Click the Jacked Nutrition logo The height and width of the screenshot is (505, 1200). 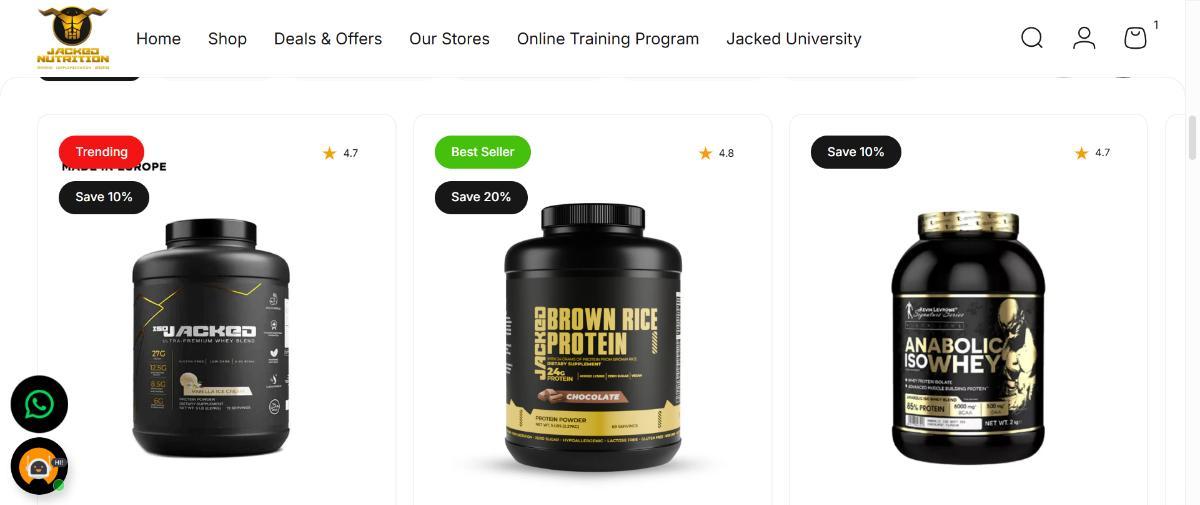[x=73, y=38]
